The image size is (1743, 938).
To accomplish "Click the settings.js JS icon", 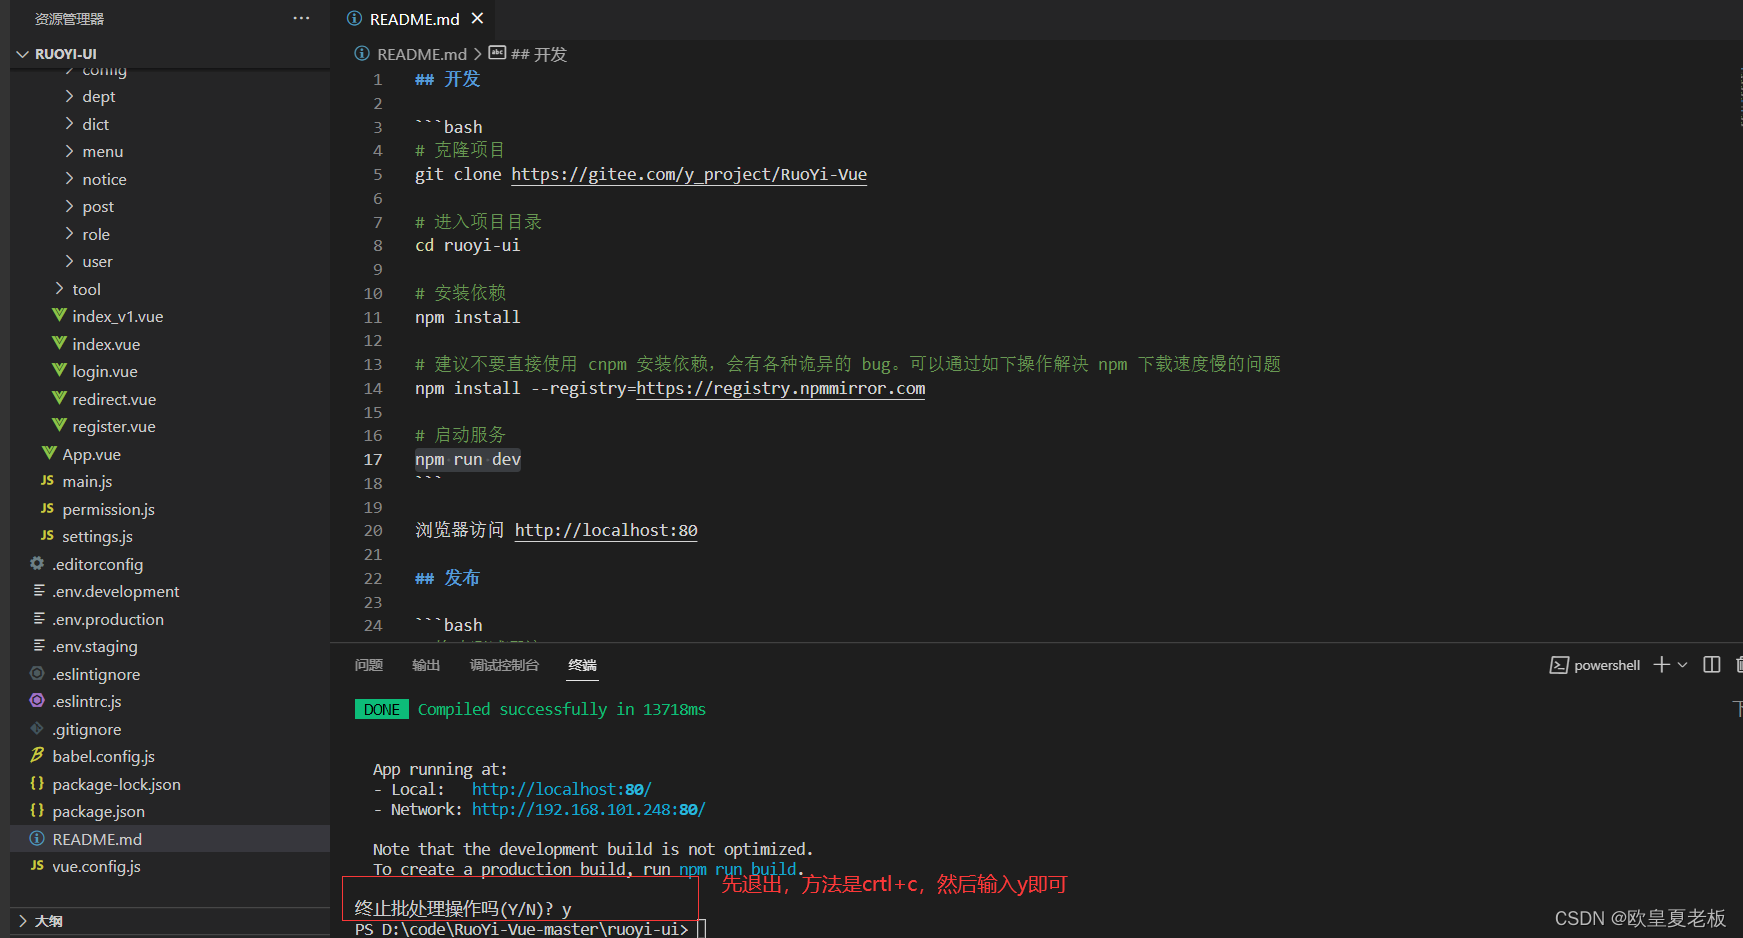I will pos(47,536).
